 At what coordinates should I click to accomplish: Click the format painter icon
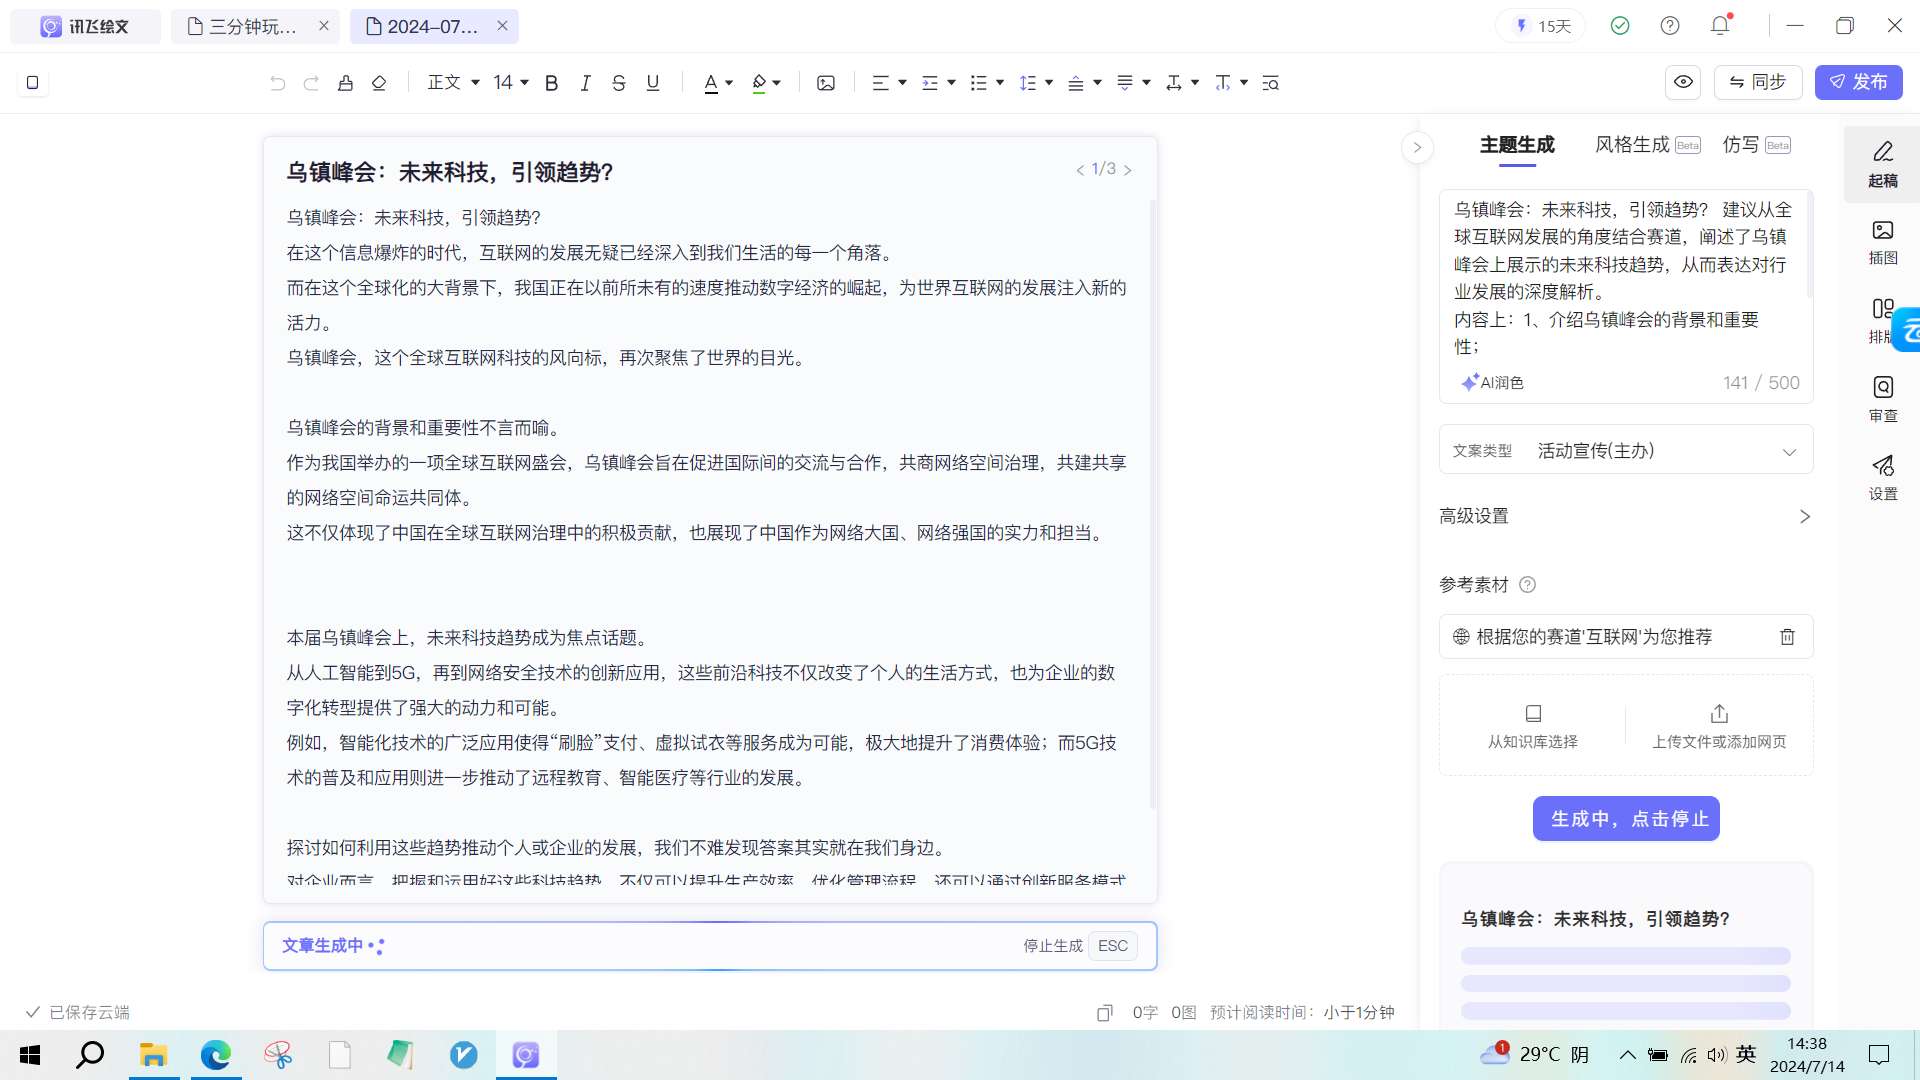click(345, 83)
